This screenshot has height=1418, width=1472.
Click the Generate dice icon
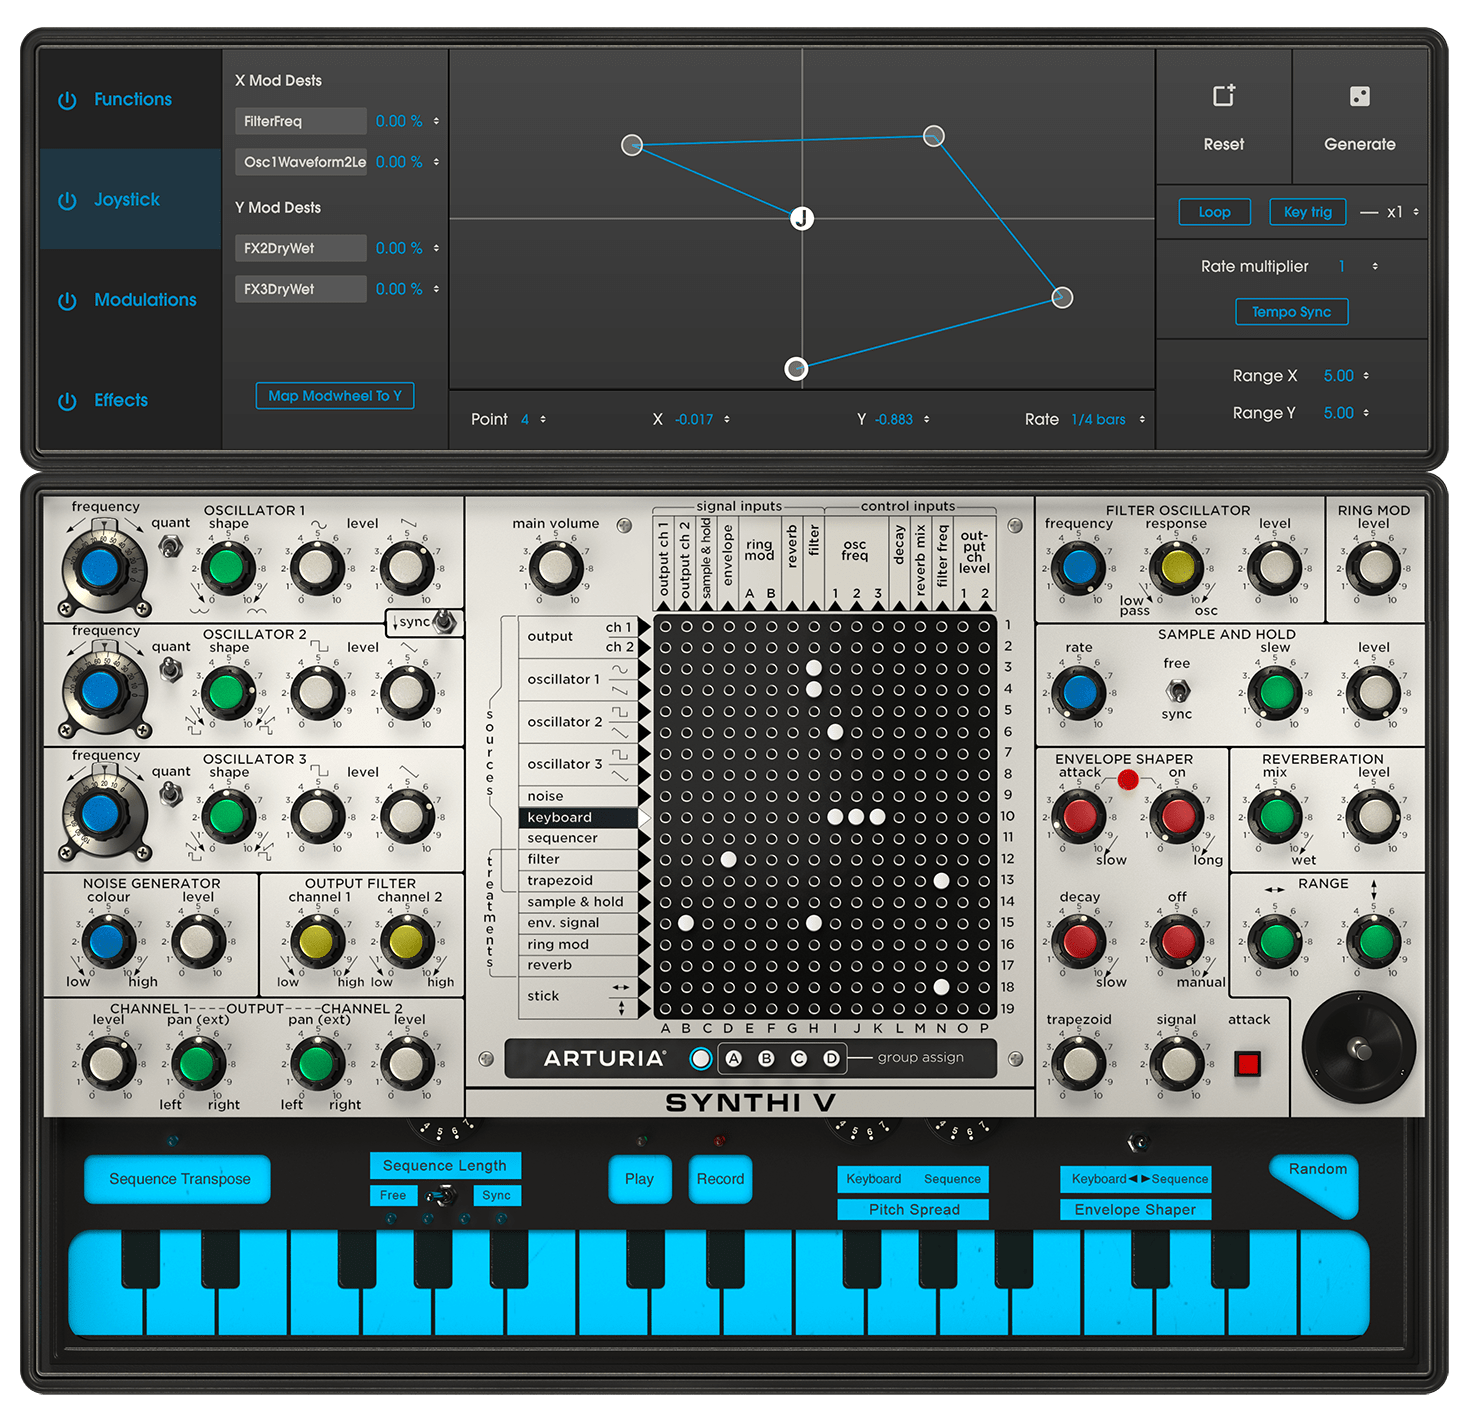[1359, 96]
